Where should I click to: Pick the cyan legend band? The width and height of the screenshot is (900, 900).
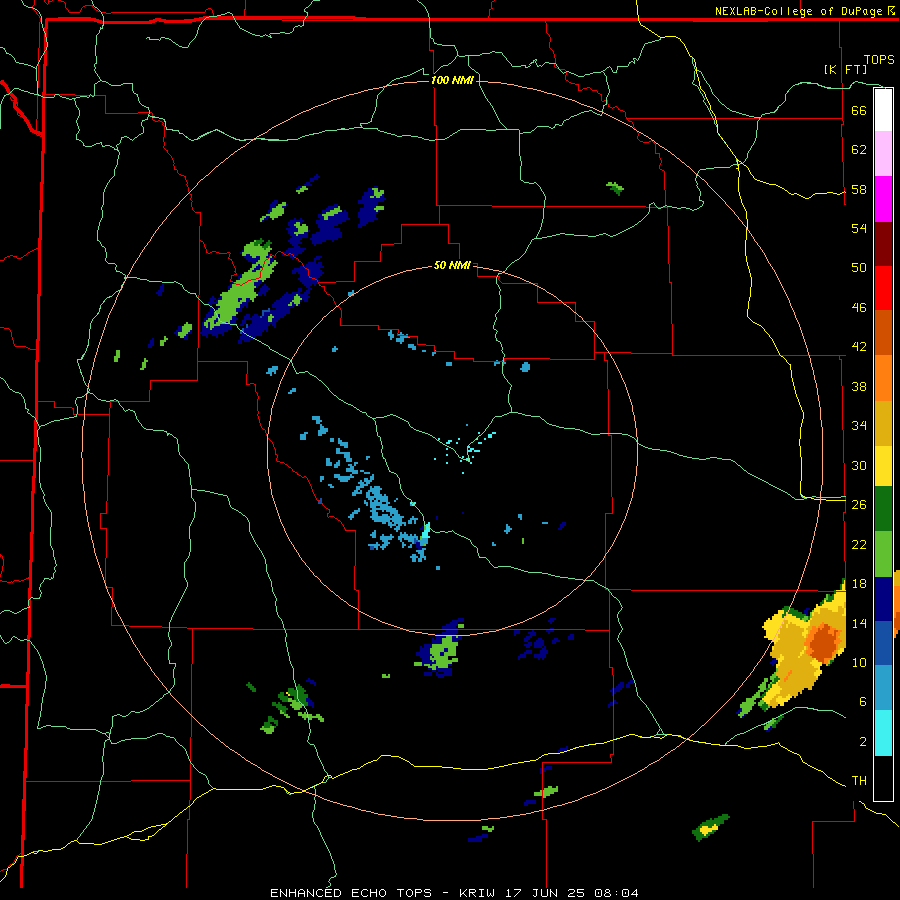tap(883, 734)
